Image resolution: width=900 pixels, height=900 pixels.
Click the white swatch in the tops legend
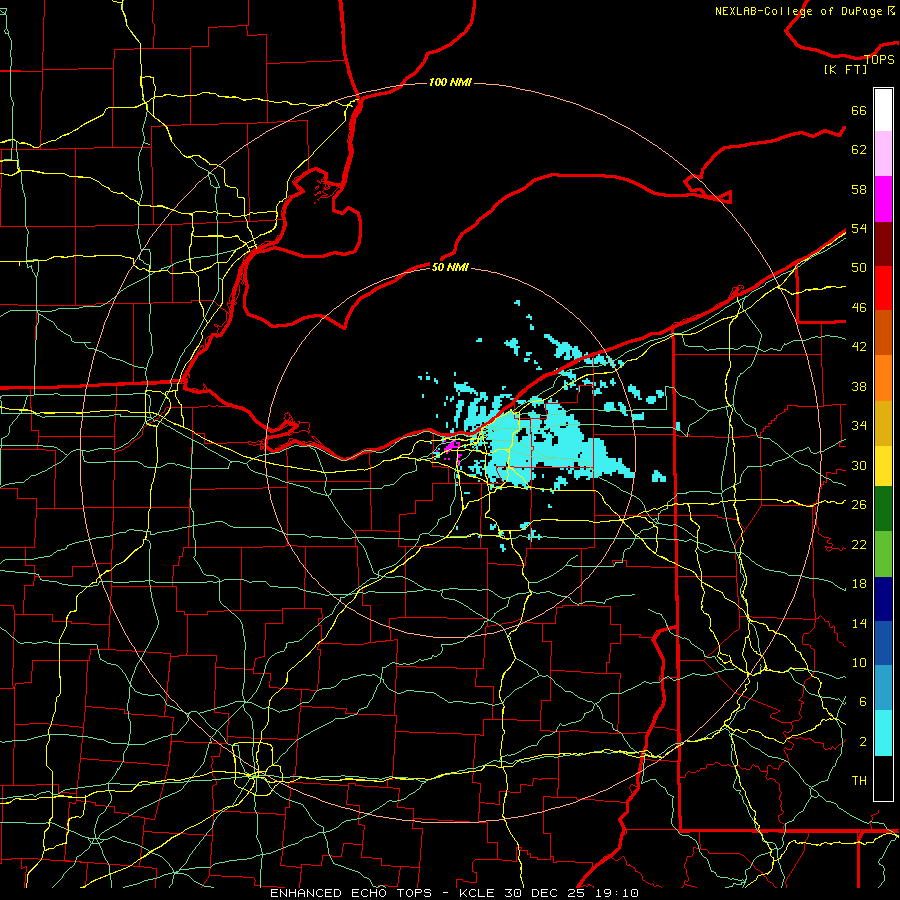pyautogui.click(x=883, y=110)
